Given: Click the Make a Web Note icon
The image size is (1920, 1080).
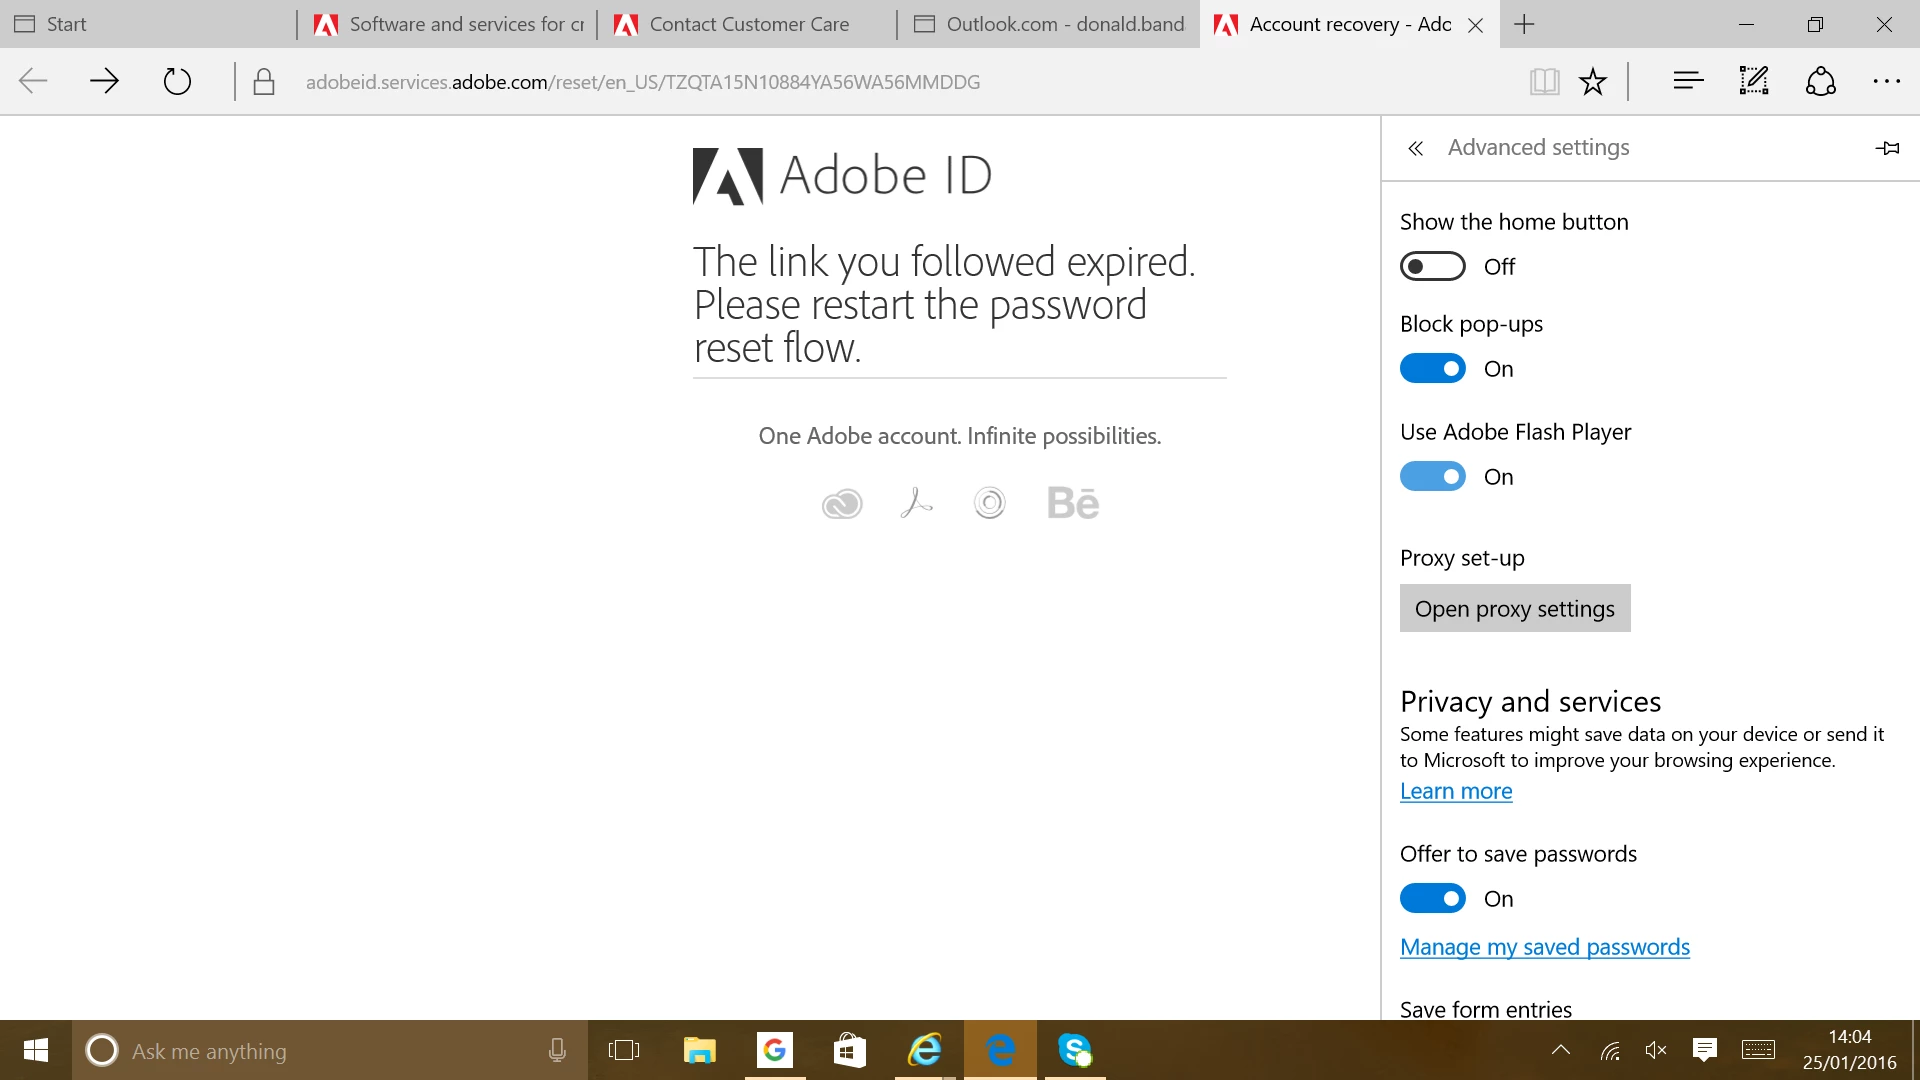Looking at the screenshot, I should tap(1754, 82).
